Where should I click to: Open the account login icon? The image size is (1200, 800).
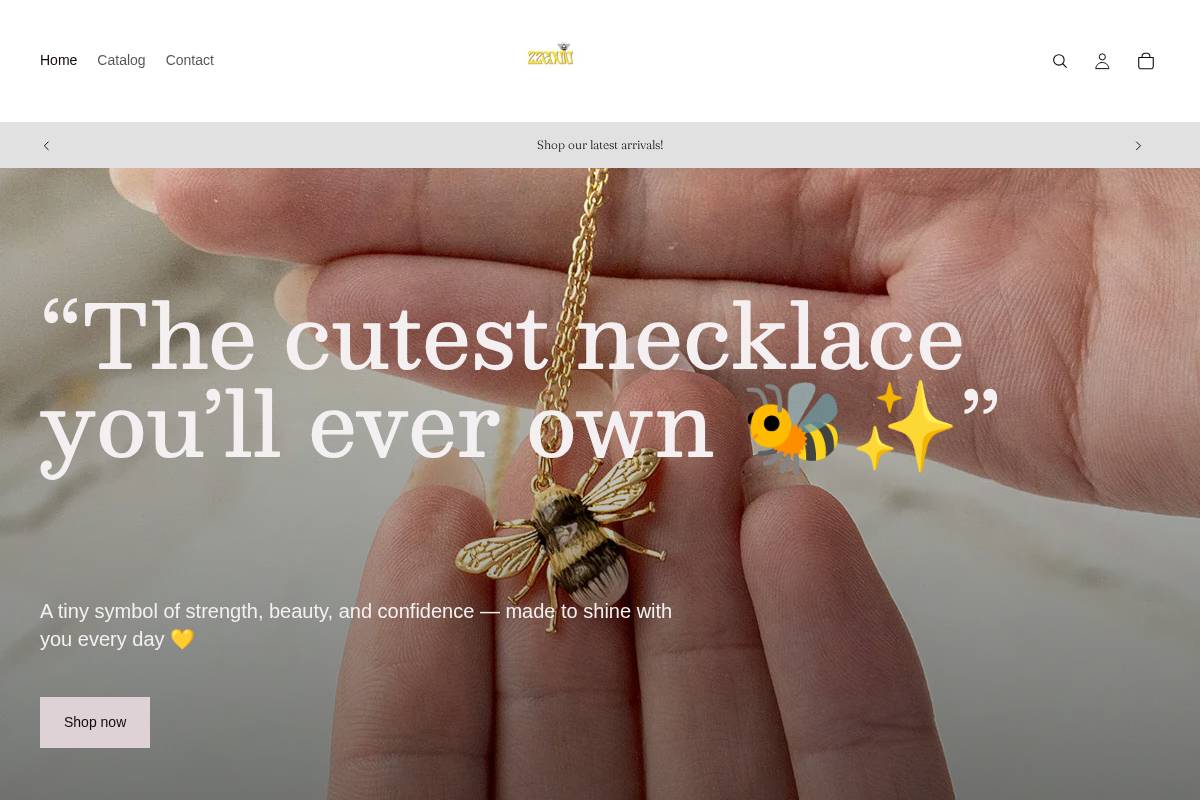1102,61
